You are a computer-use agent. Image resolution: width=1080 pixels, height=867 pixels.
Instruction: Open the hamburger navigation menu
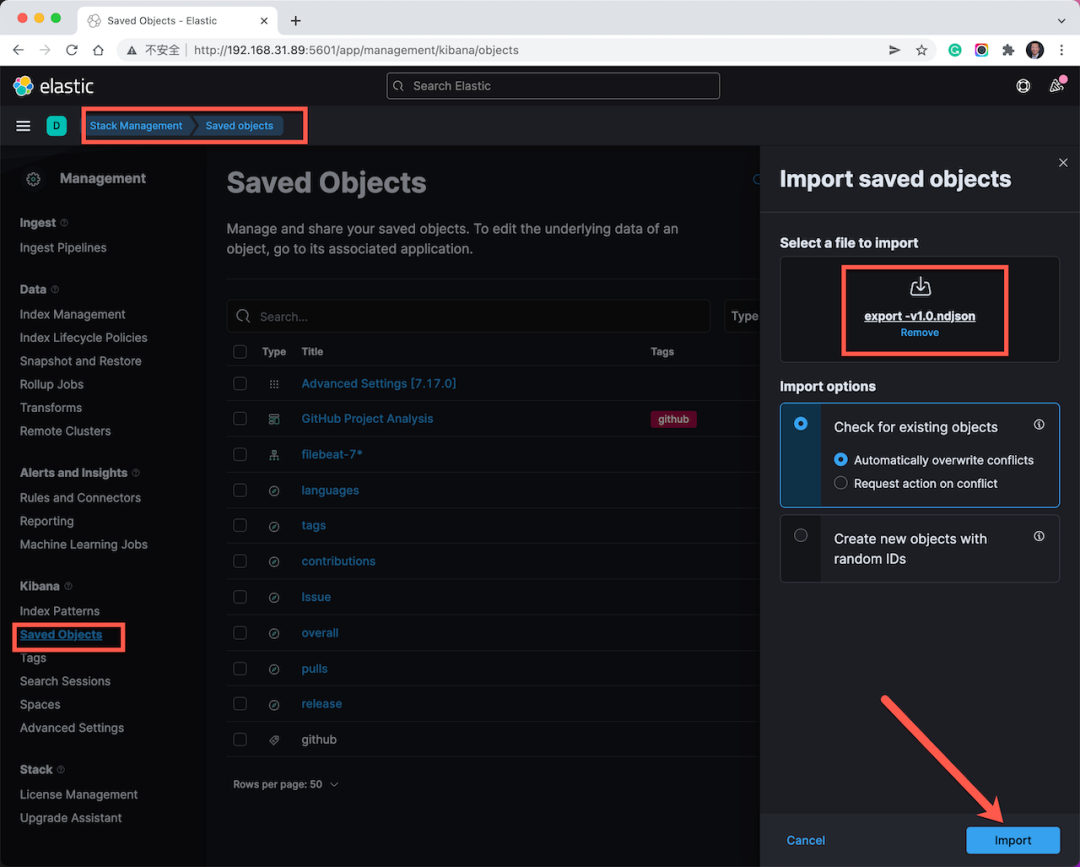coord(23,126)
